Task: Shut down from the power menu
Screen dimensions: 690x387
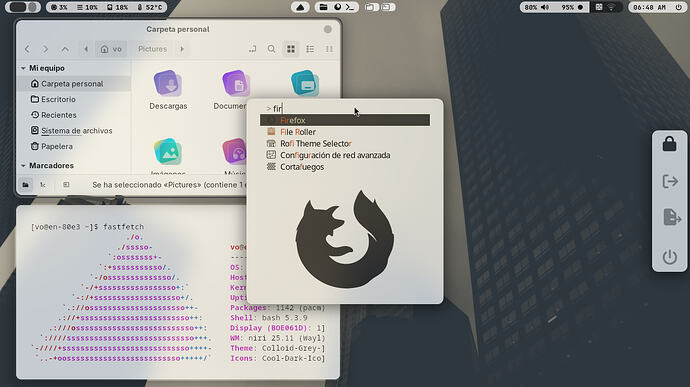Action: [669, 257]
